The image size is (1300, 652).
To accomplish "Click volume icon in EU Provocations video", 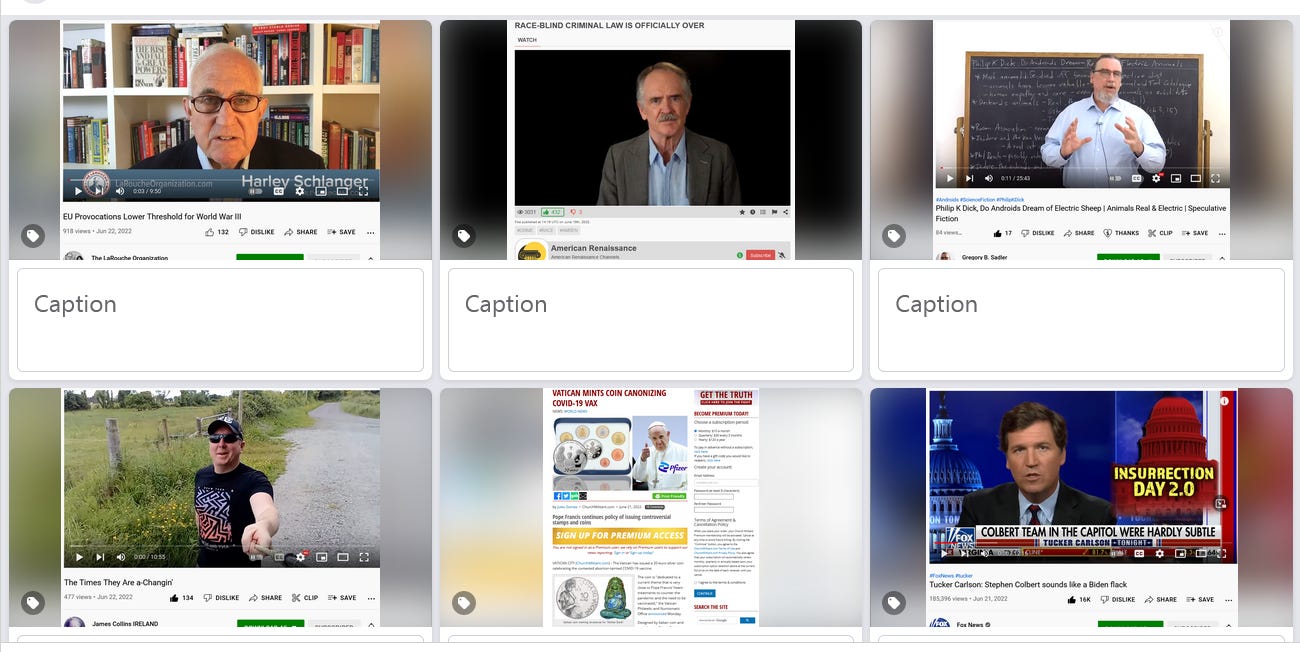I will (x=120, y=191).
